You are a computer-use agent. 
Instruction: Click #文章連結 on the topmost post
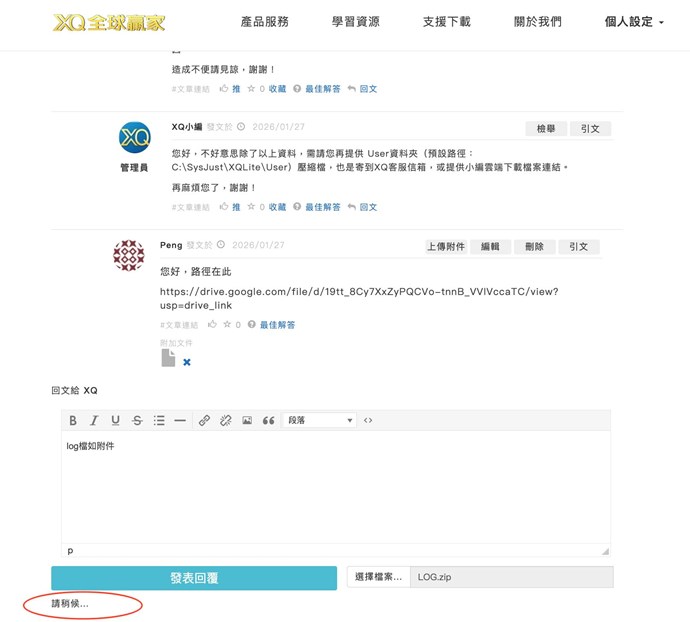click(x=191, y=89)
